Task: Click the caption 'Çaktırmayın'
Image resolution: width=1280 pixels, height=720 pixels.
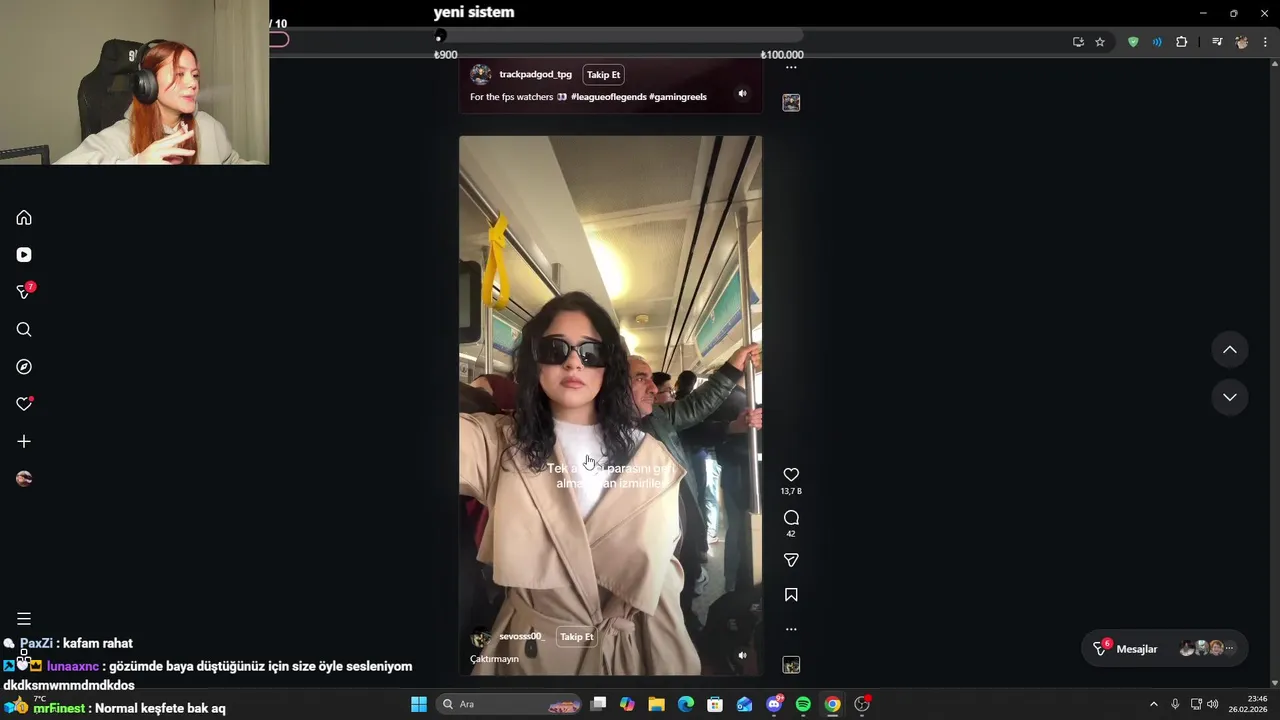Action: pos(494,659)
